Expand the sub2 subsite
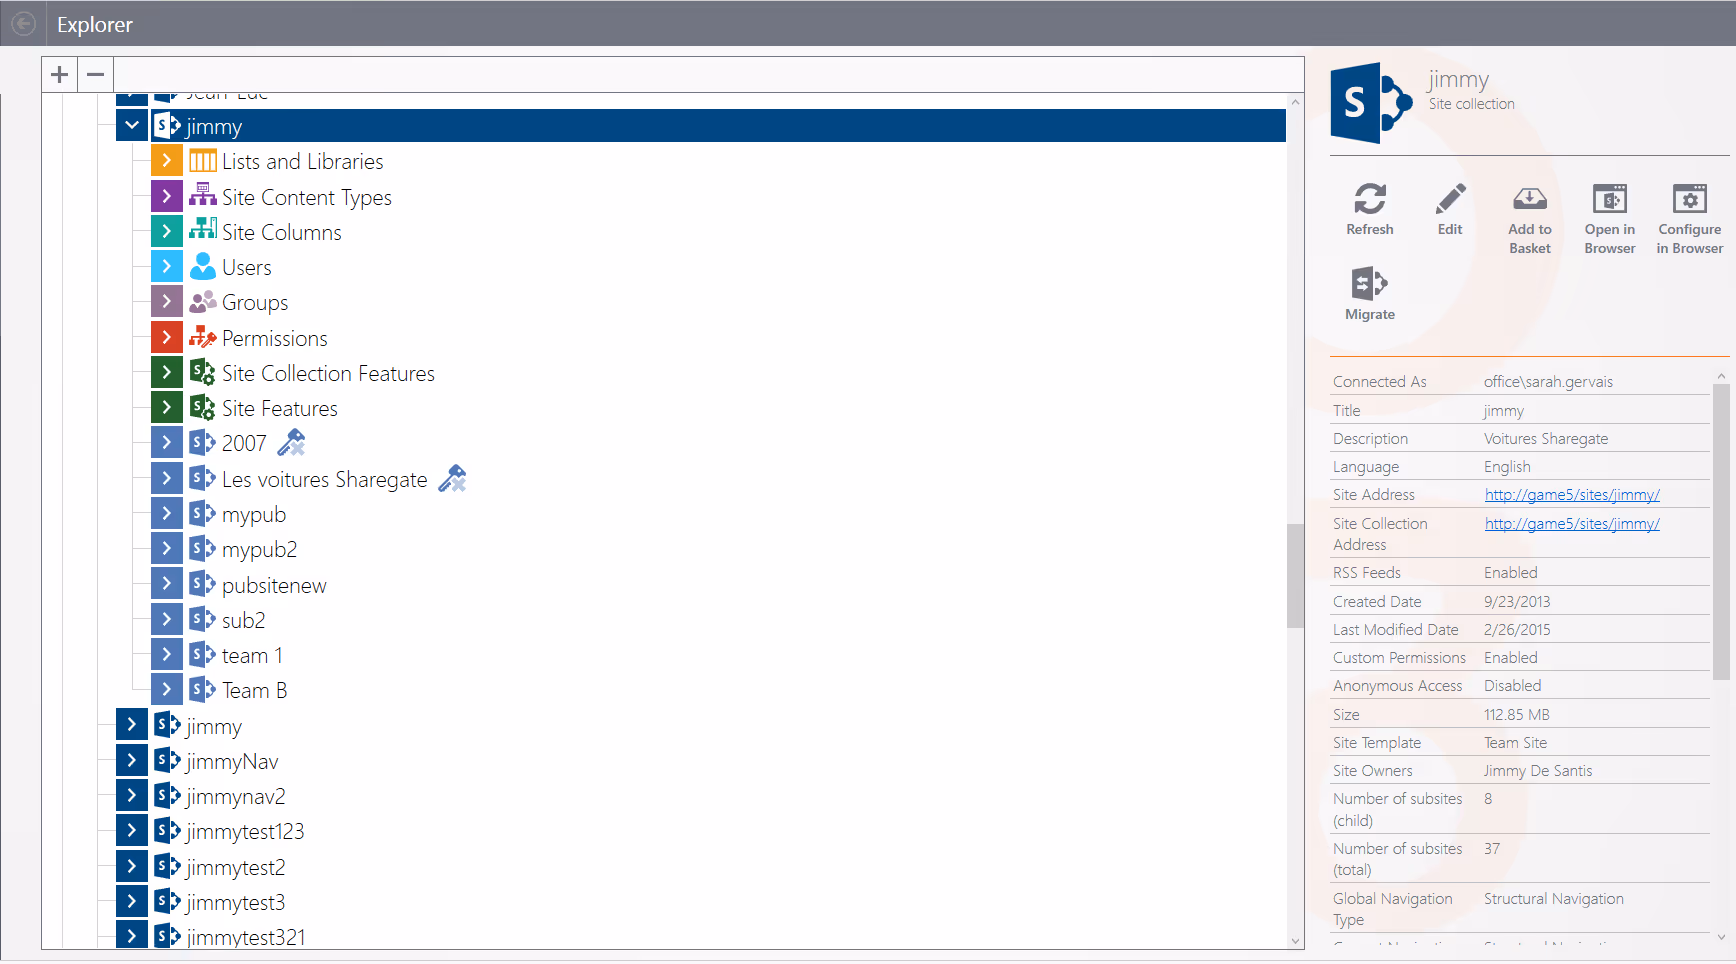This screenshot has width=1736, height=964. click(x=167, y=619)
